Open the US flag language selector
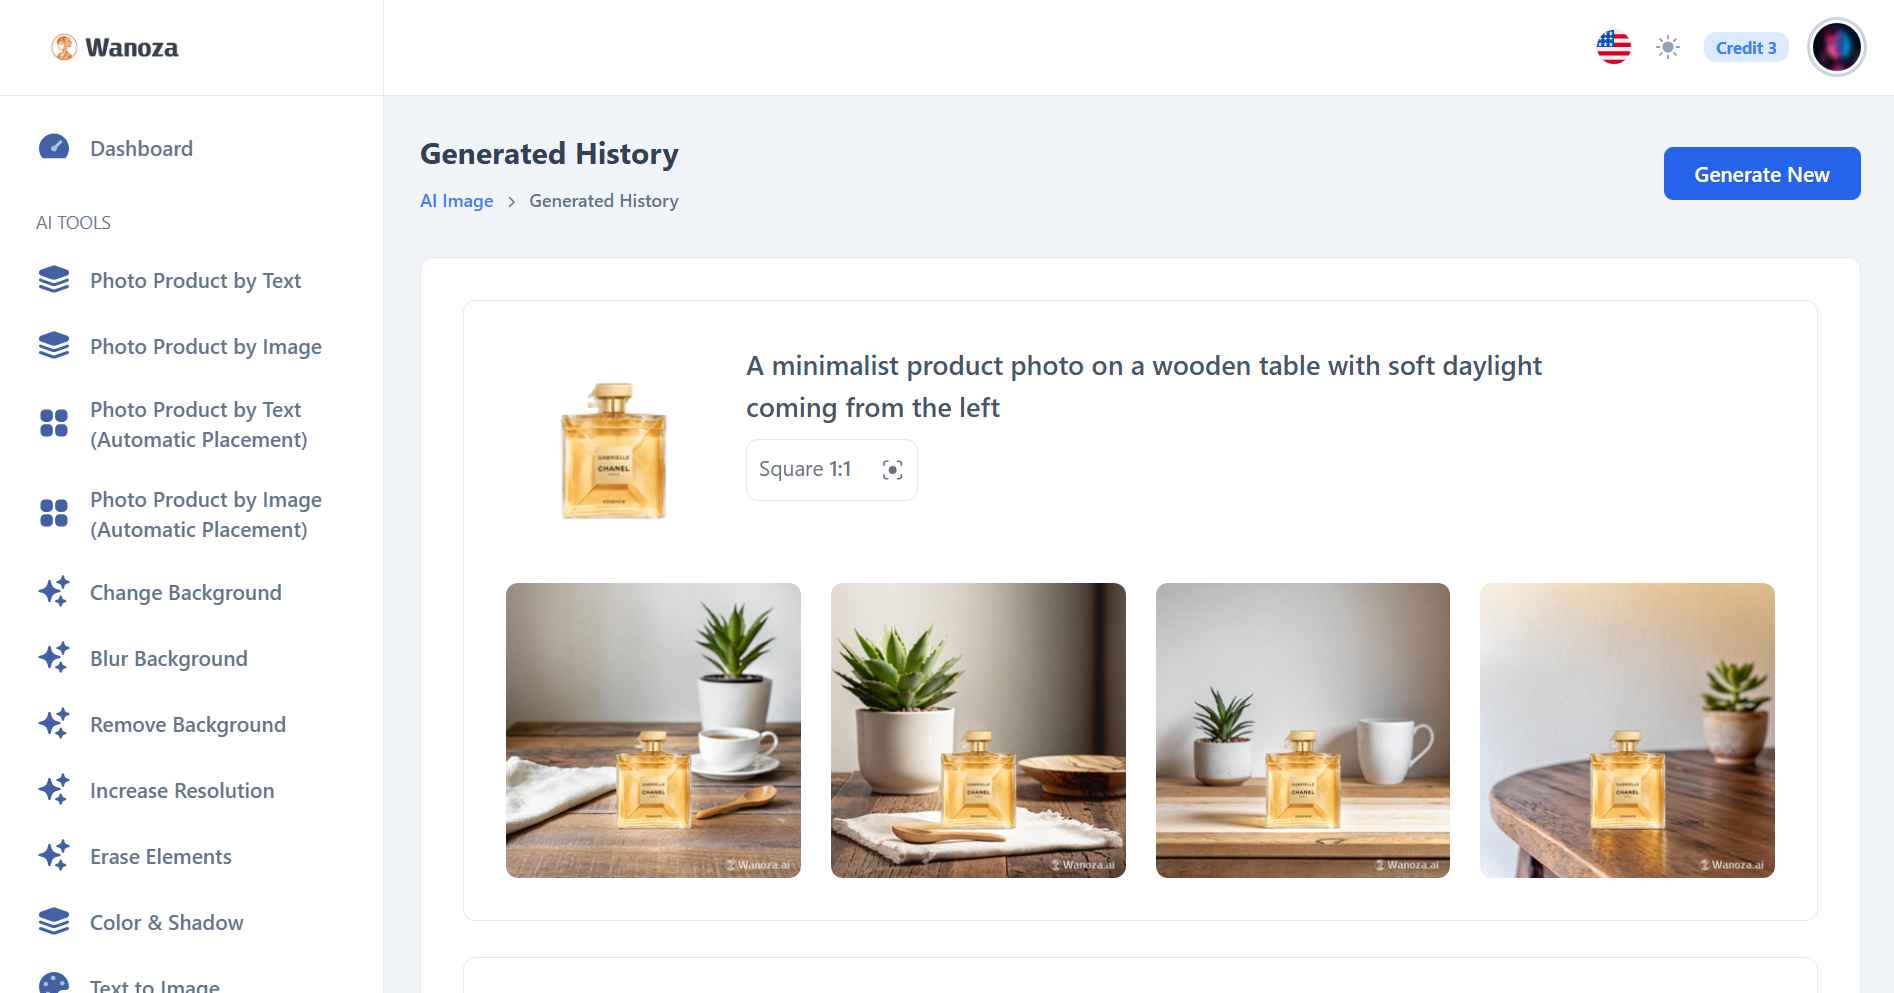1894x993 pixels. tap(1613, 47)
